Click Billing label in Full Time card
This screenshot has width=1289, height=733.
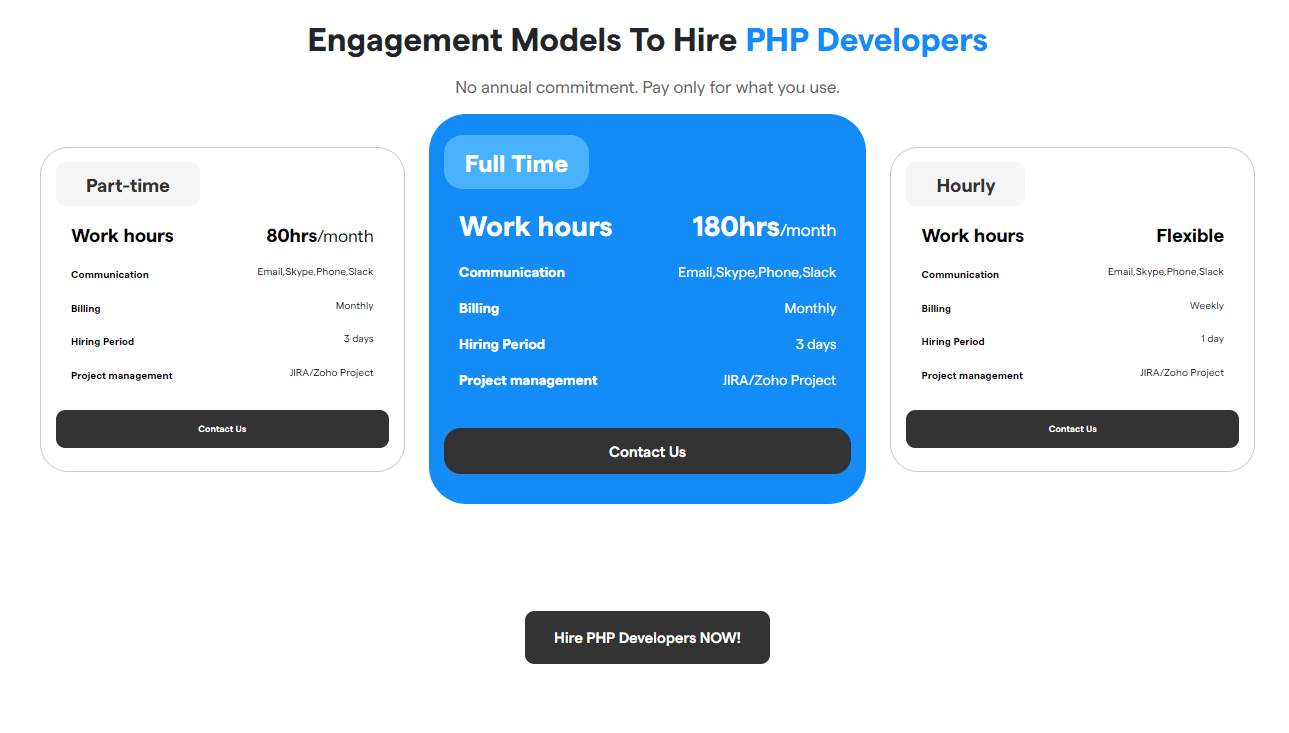tap(479, 308)
